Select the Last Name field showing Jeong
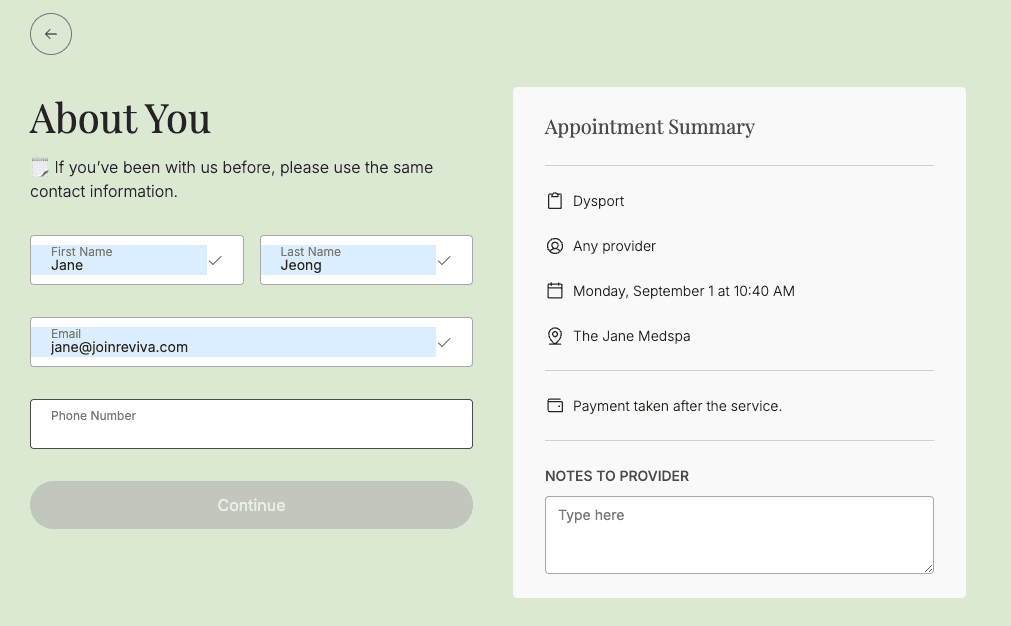Screen dimensions: 1011x626 tap(350, 260)
